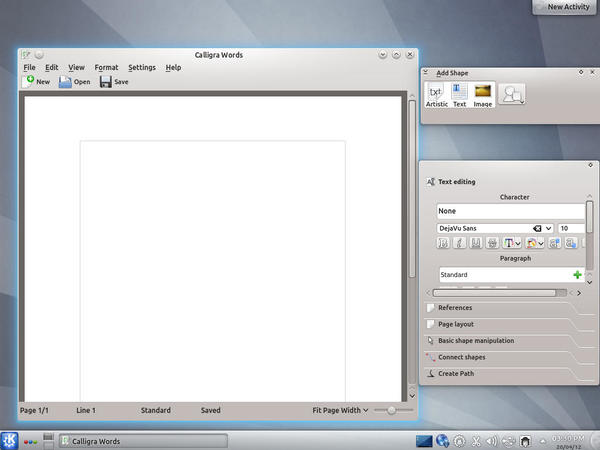Click the activities three-dots taskbar icon
Viewport: 600px width, 450px height.
(x=31, y=442)
